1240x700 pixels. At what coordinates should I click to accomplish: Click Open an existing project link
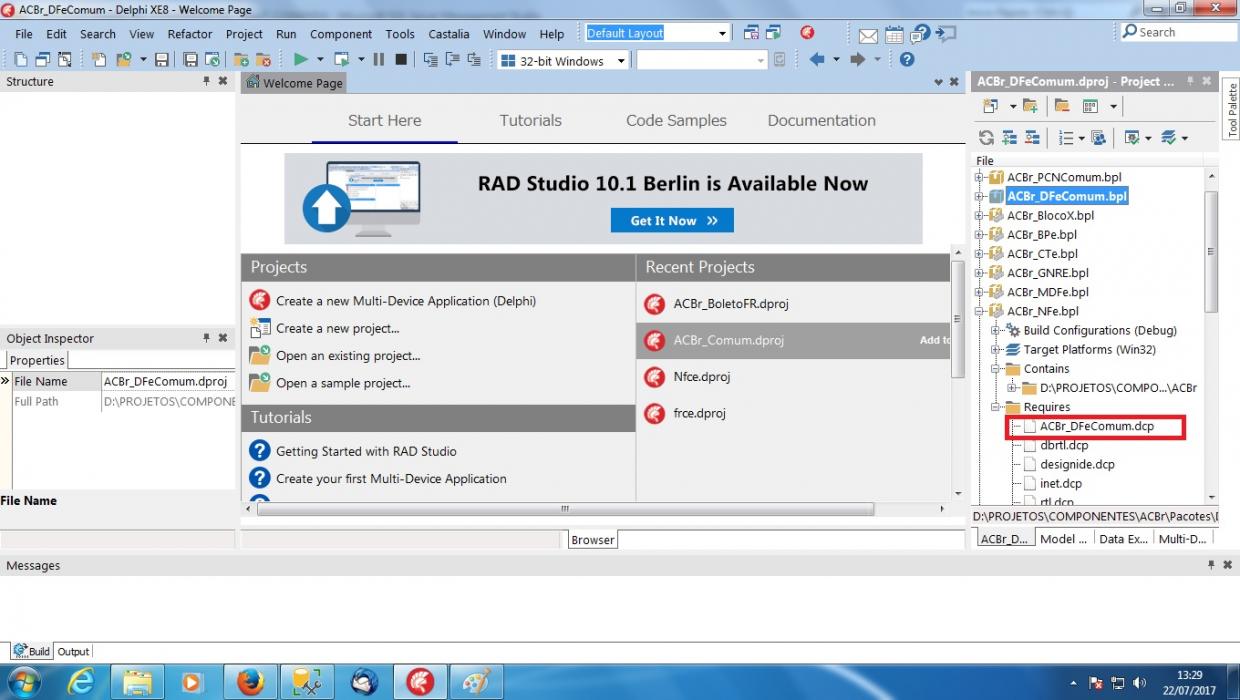(x=348, y=355)
